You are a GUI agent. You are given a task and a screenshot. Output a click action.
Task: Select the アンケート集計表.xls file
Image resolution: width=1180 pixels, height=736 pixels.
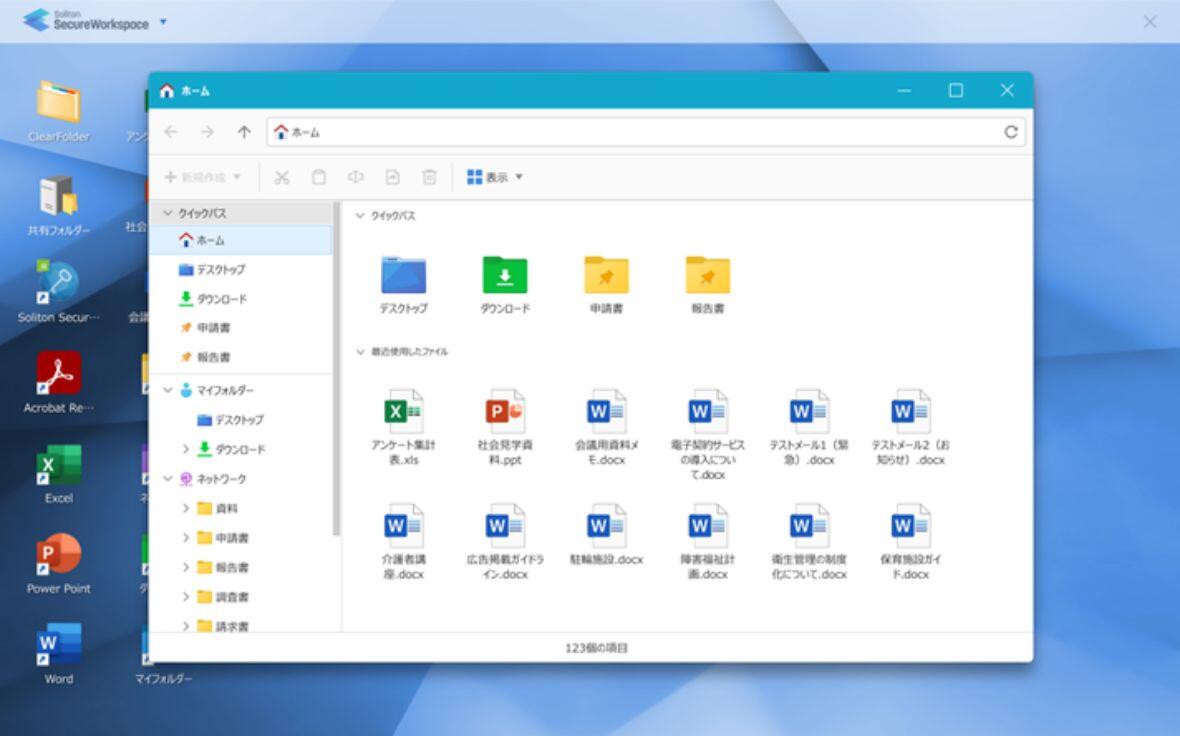(x=403, y=427)
